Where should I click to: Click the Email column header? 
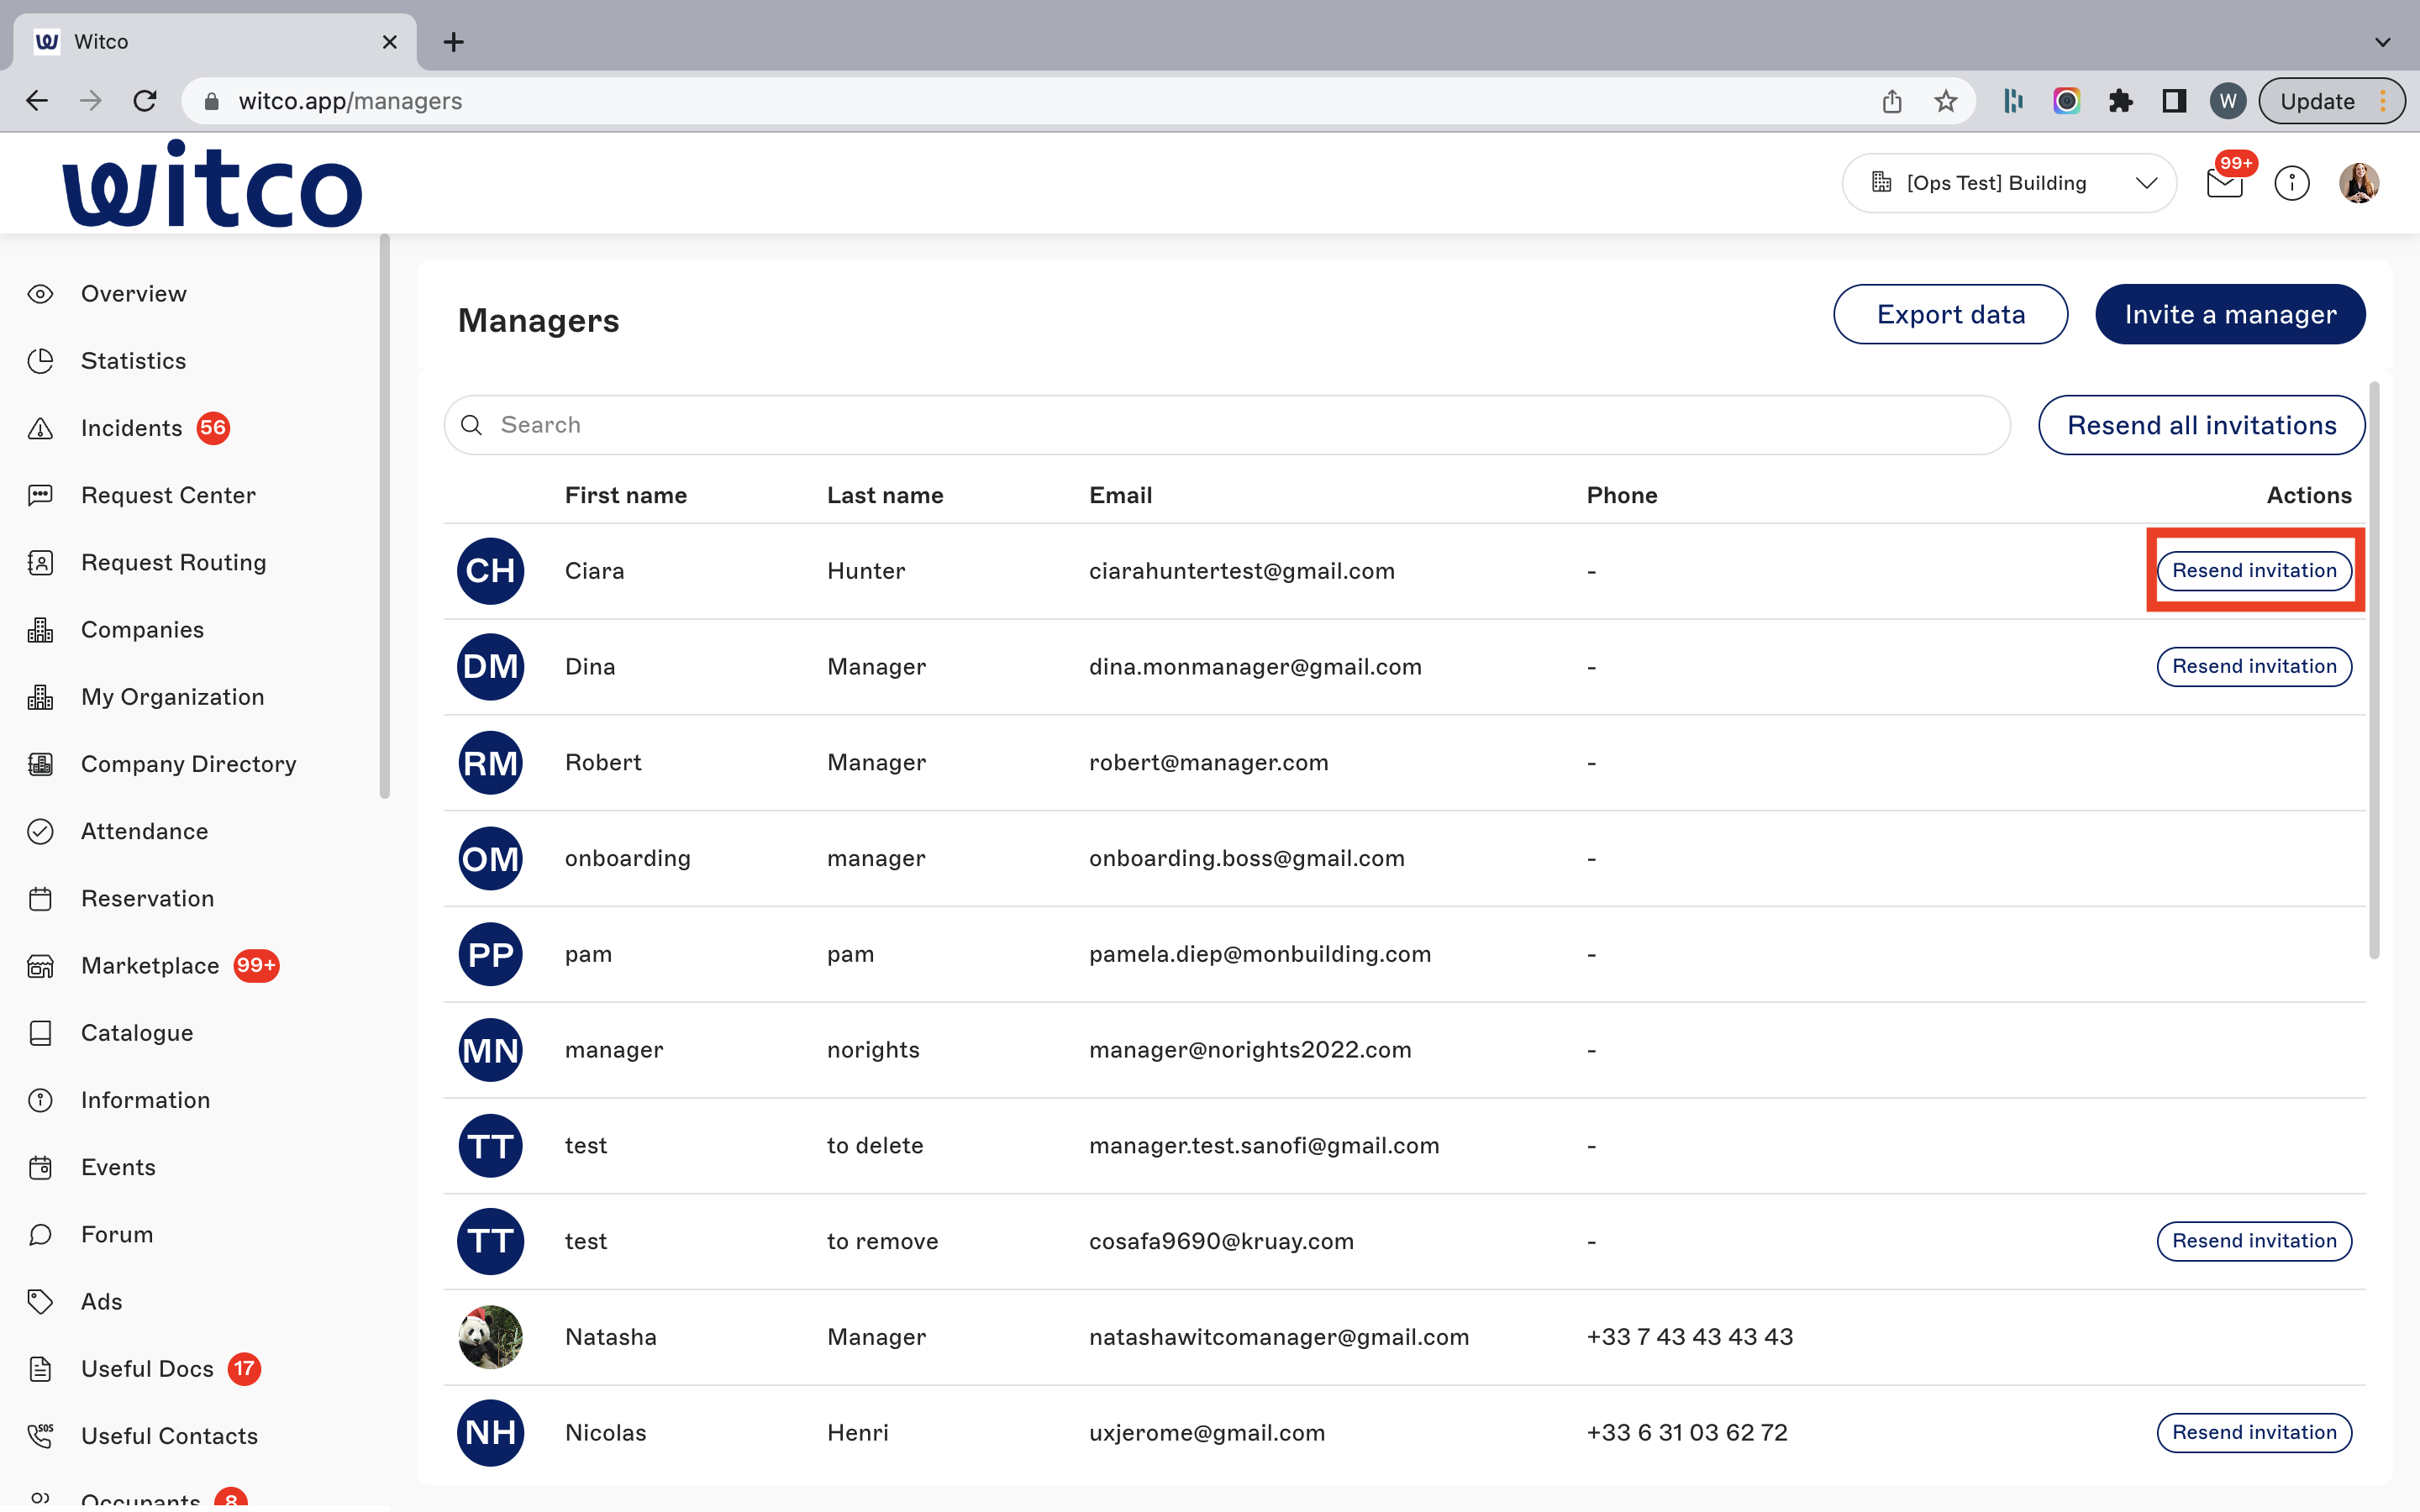click(x=1120, y=495)
